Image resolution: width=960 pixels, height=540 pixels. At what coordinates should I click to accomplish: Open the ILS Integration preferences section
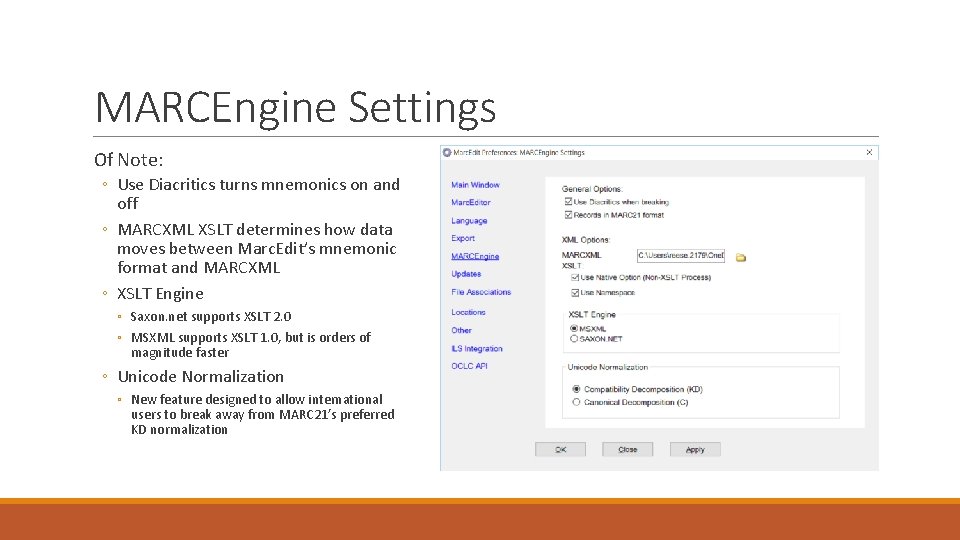pos(477,348)
